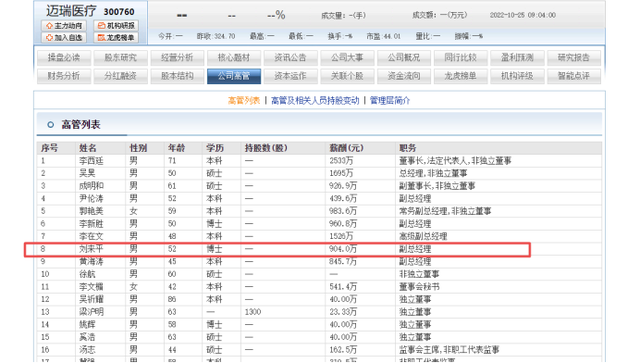Click the 薪酬(元) column header
The width and height of the screenshot is (640, 363).
[347, 148]
